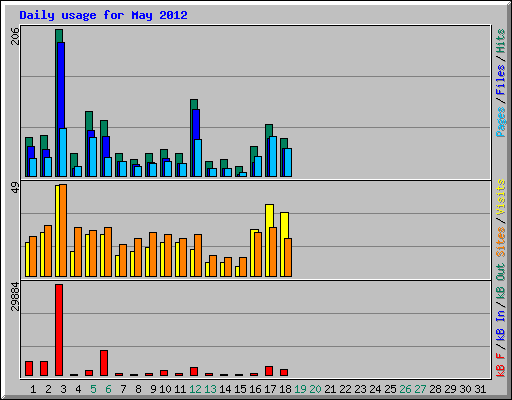Image resolution: width=512 pixels, height=400 pixels.
Task: Click day 28 on the axis
Action: (435, 389)
